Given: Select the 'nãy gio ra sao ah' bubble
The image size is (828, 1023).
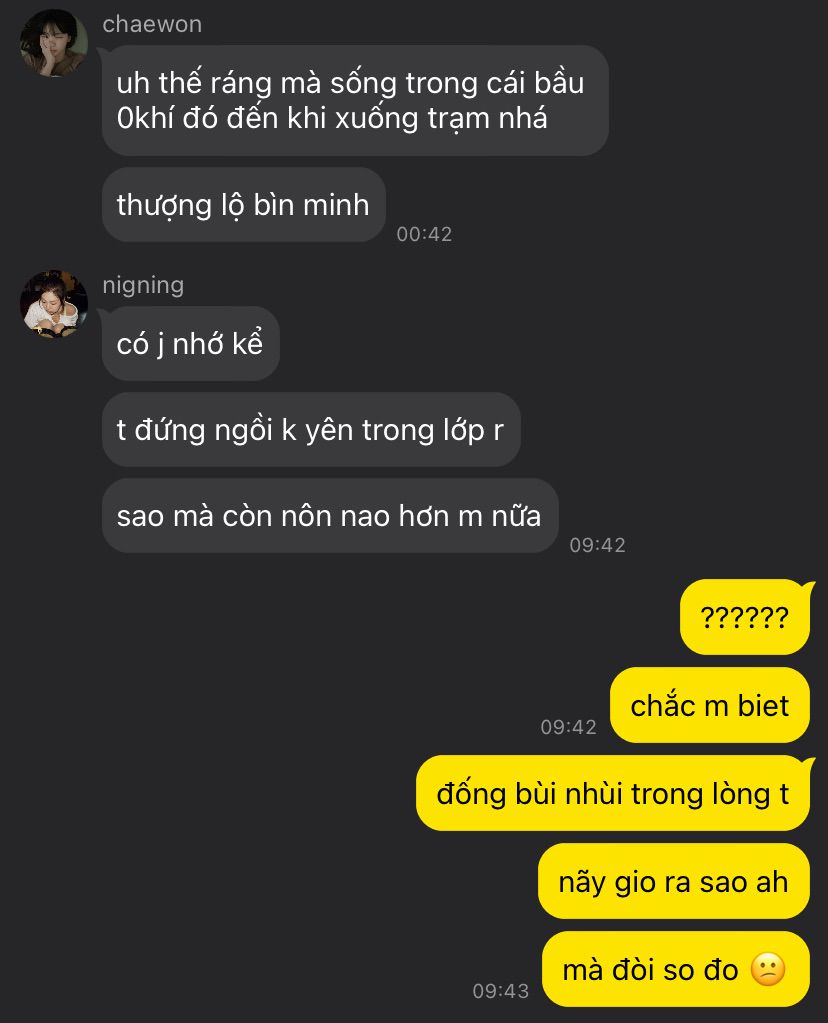Looking at the screenshot, I should pyautogui.click(x=673, y=881).
